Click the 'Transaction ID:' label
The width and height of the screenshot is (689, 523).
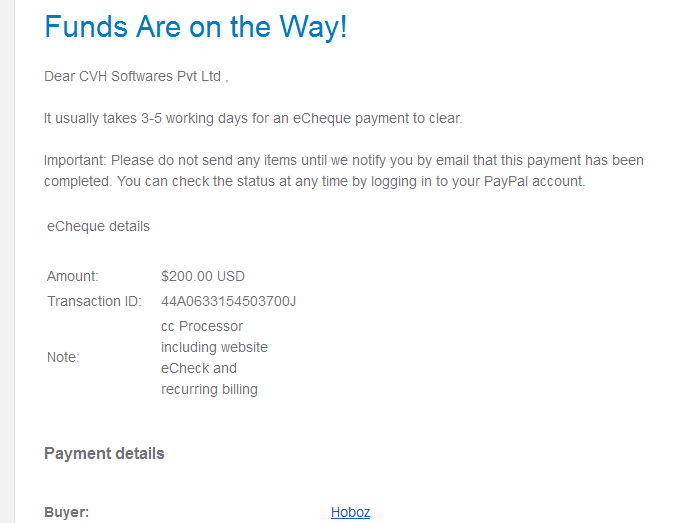pos(94,301)
